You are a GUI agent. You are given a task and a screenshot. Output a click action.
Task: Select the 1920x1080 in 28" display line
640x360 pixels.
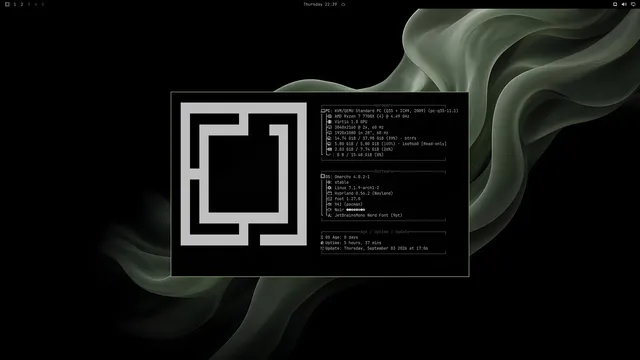pyautogui.click(x=361, y=133)
